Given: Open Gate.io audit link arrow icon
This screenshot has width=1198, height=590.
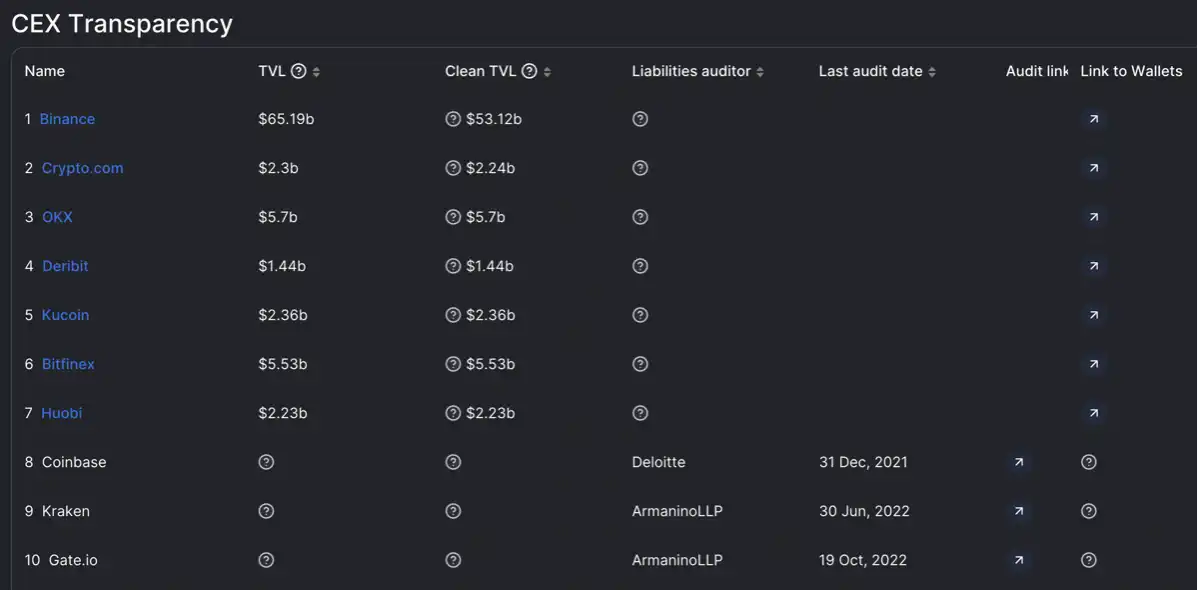Looking at the screenshot, I should point(1018,560).
